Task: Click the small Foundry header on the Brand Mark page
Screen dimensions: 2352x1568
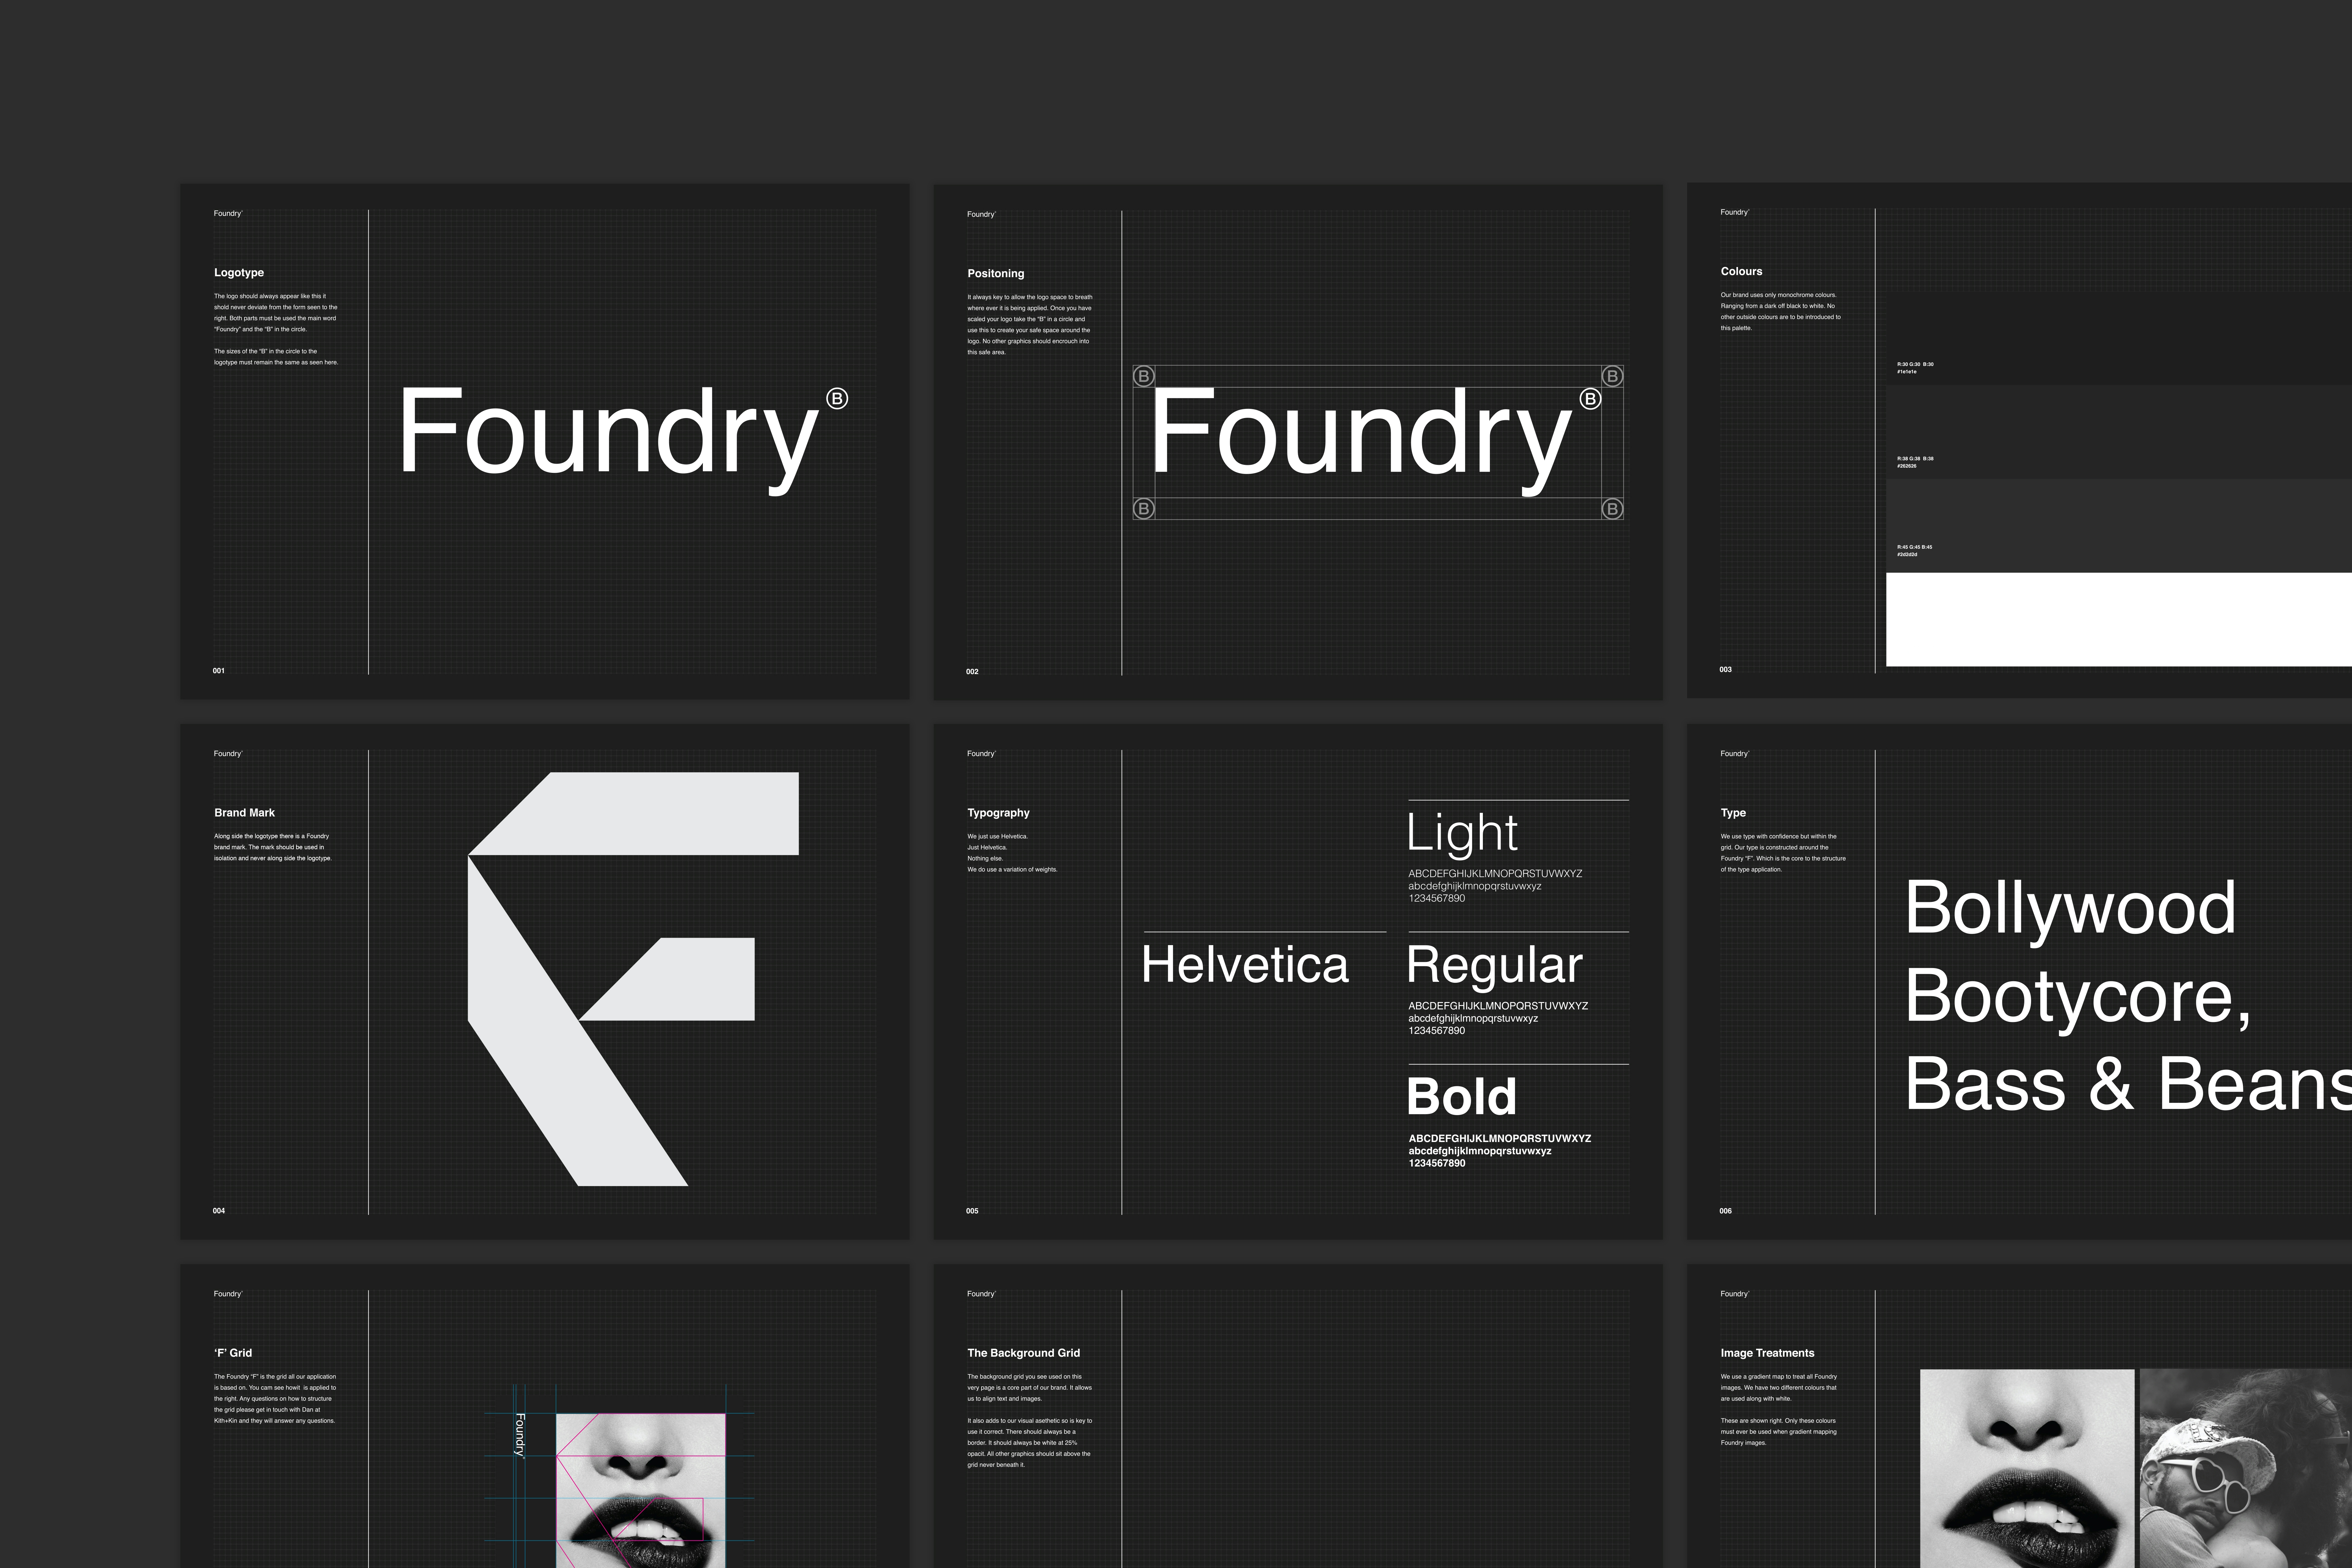Action: [228, 754]
